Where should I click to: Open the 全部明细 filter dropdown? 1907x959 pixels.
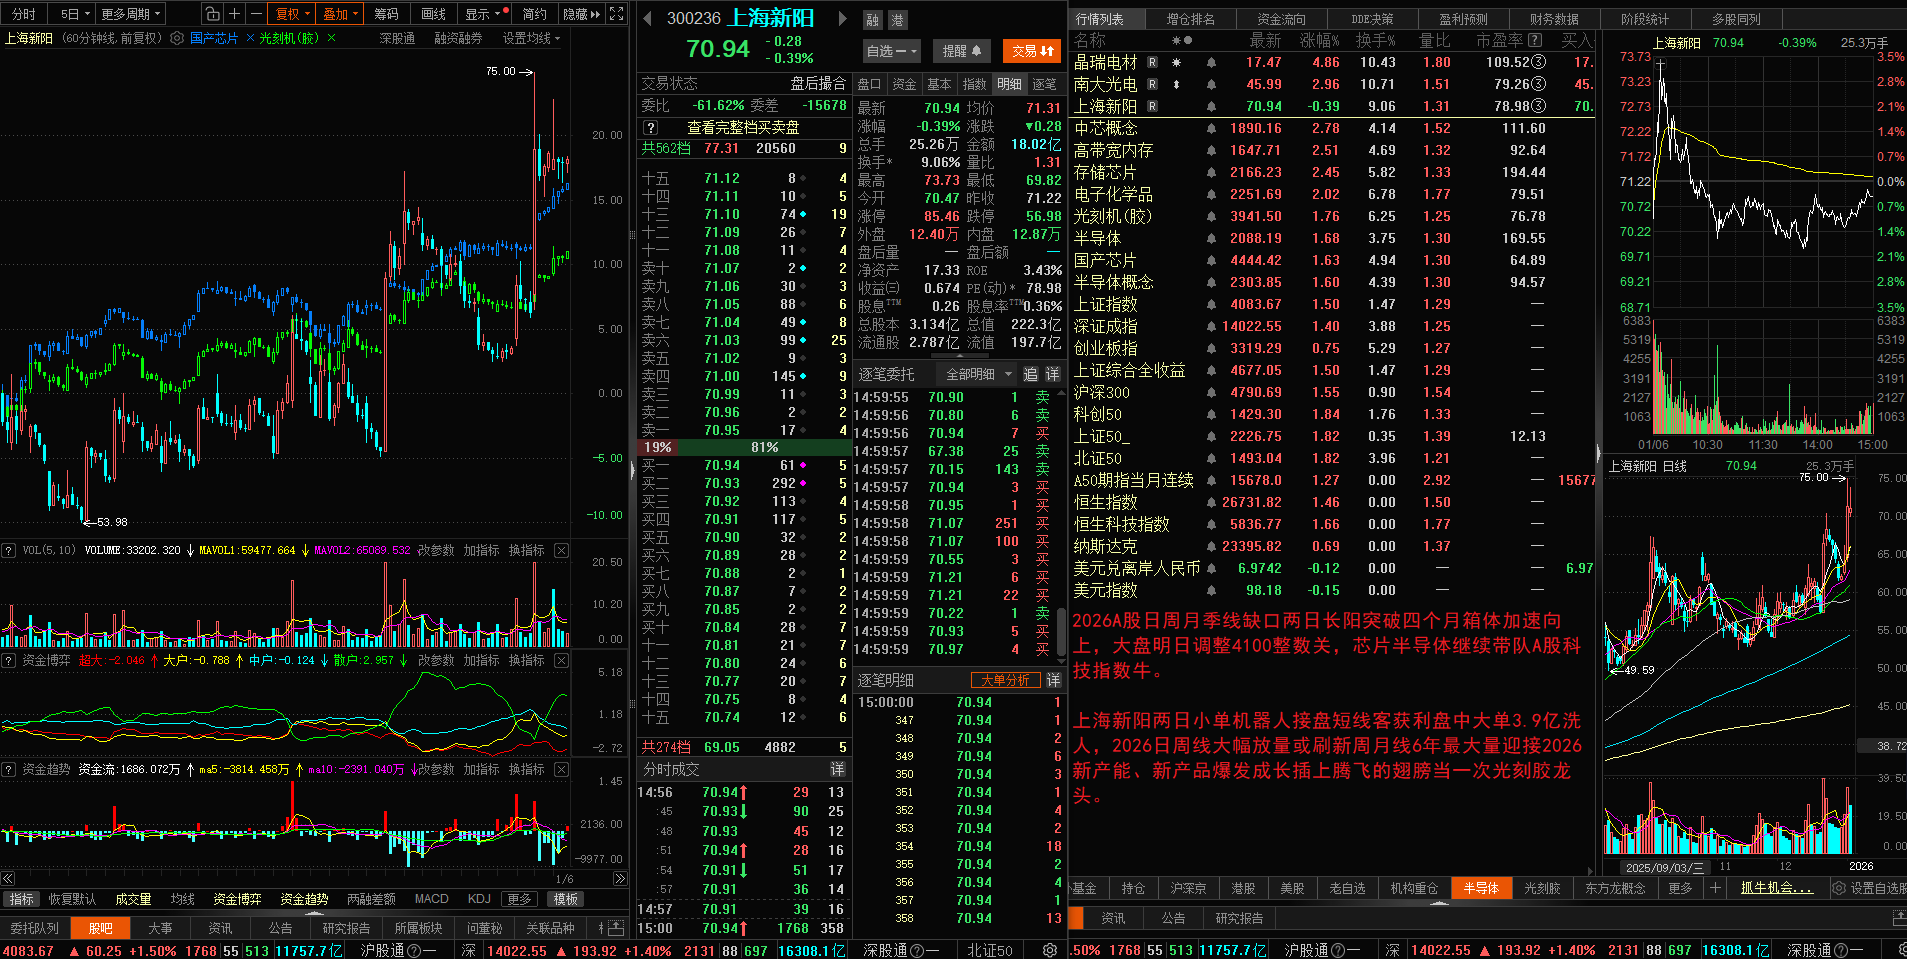pos(979,374)
